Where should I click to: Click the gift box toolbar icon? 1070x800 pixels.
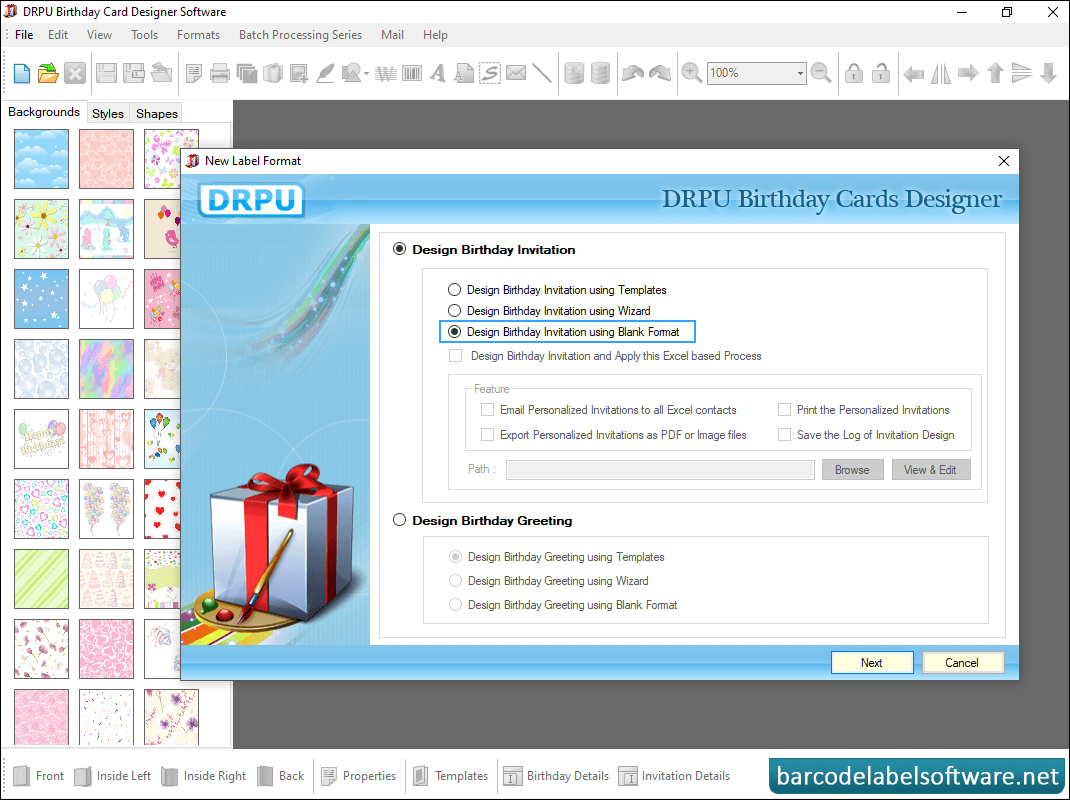pyautogui.click(x=273, y=73)
